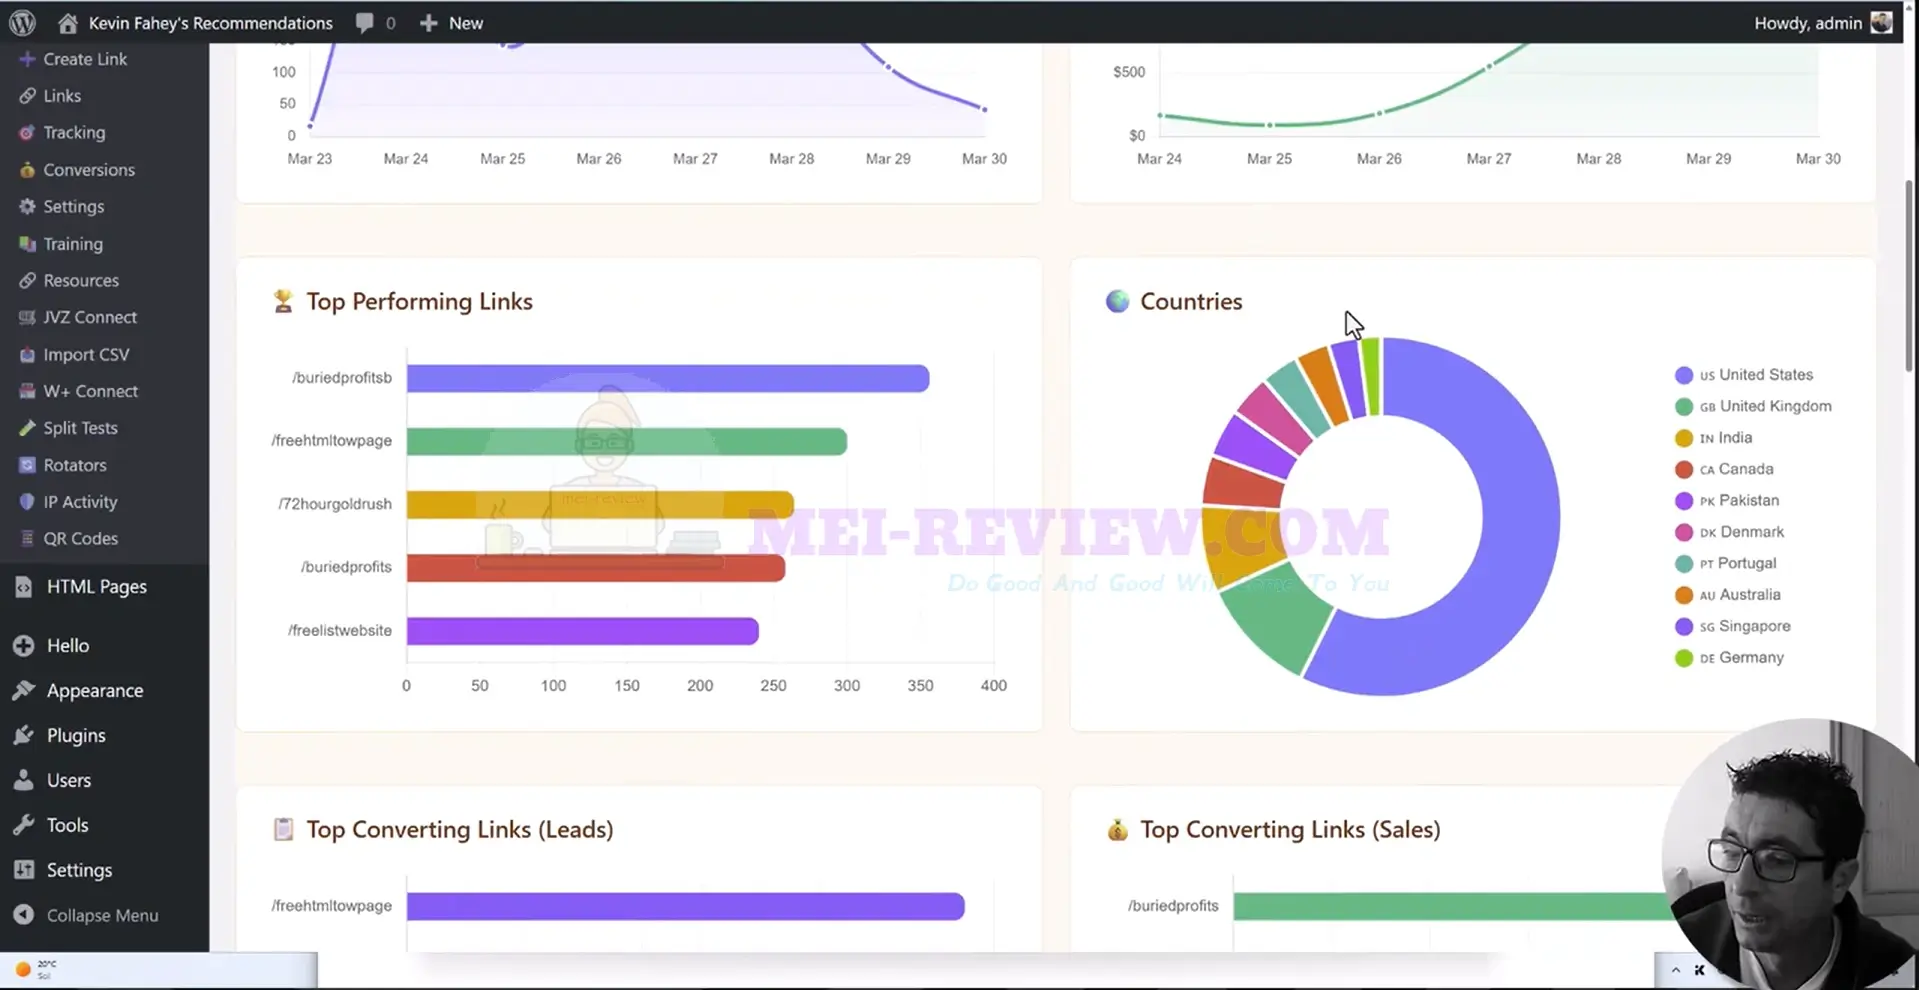Screen dimensions: 1919x990
Task: Collapse the admin sidebar menu
Action: click(86, 915)
